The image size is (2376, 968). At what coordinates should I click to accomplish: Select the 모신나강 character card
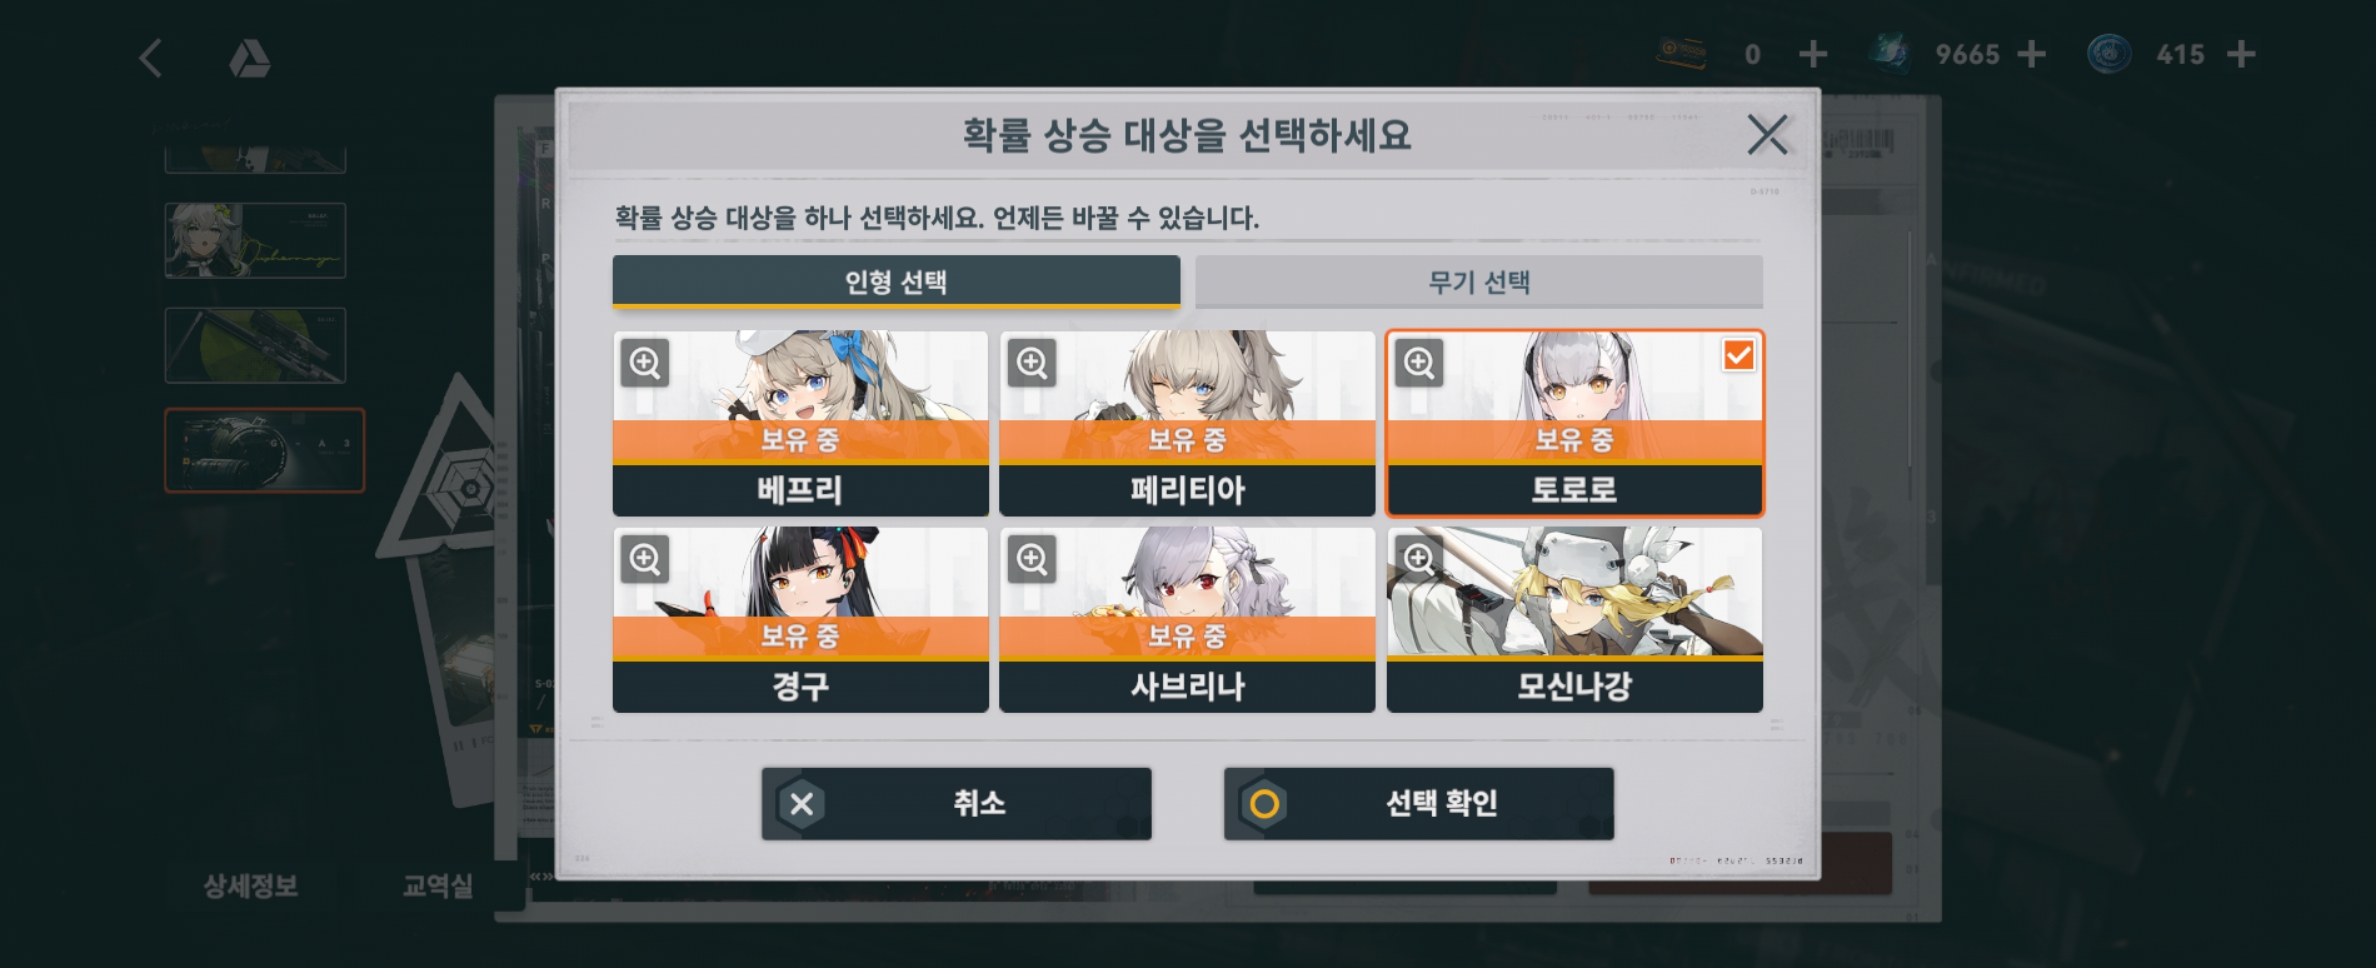[x=1574, y=620]
